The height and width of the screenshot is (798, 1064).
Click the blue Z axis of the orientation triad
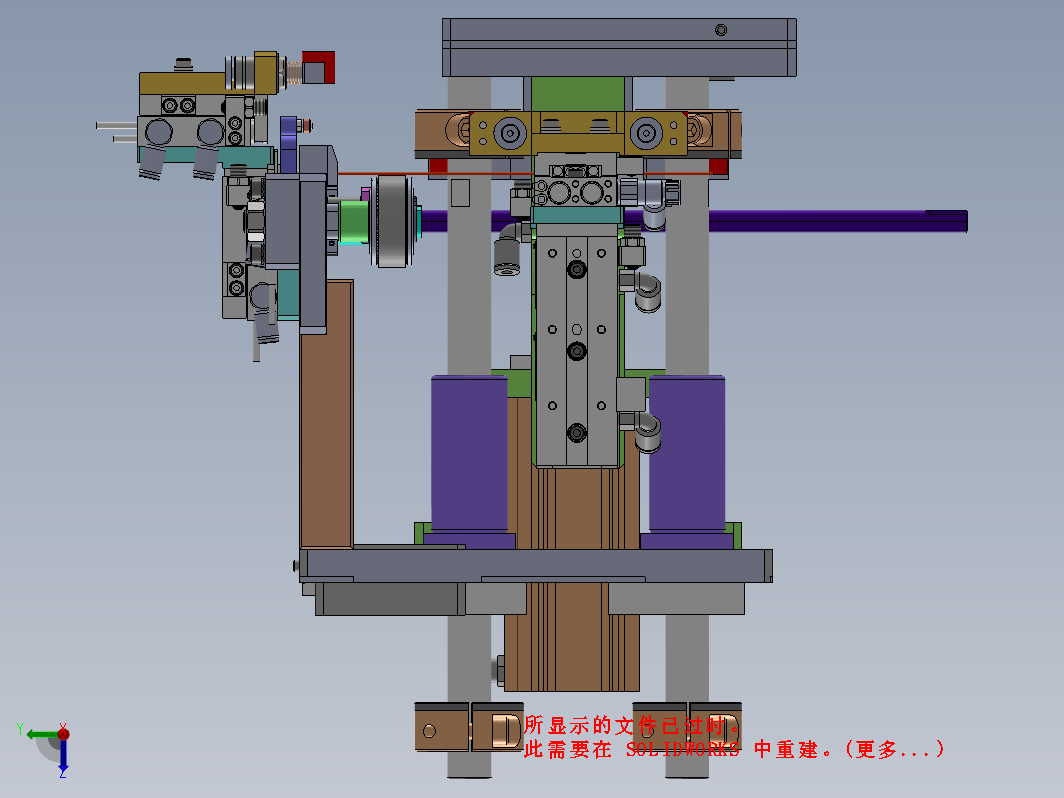click(x=63, y=756)
